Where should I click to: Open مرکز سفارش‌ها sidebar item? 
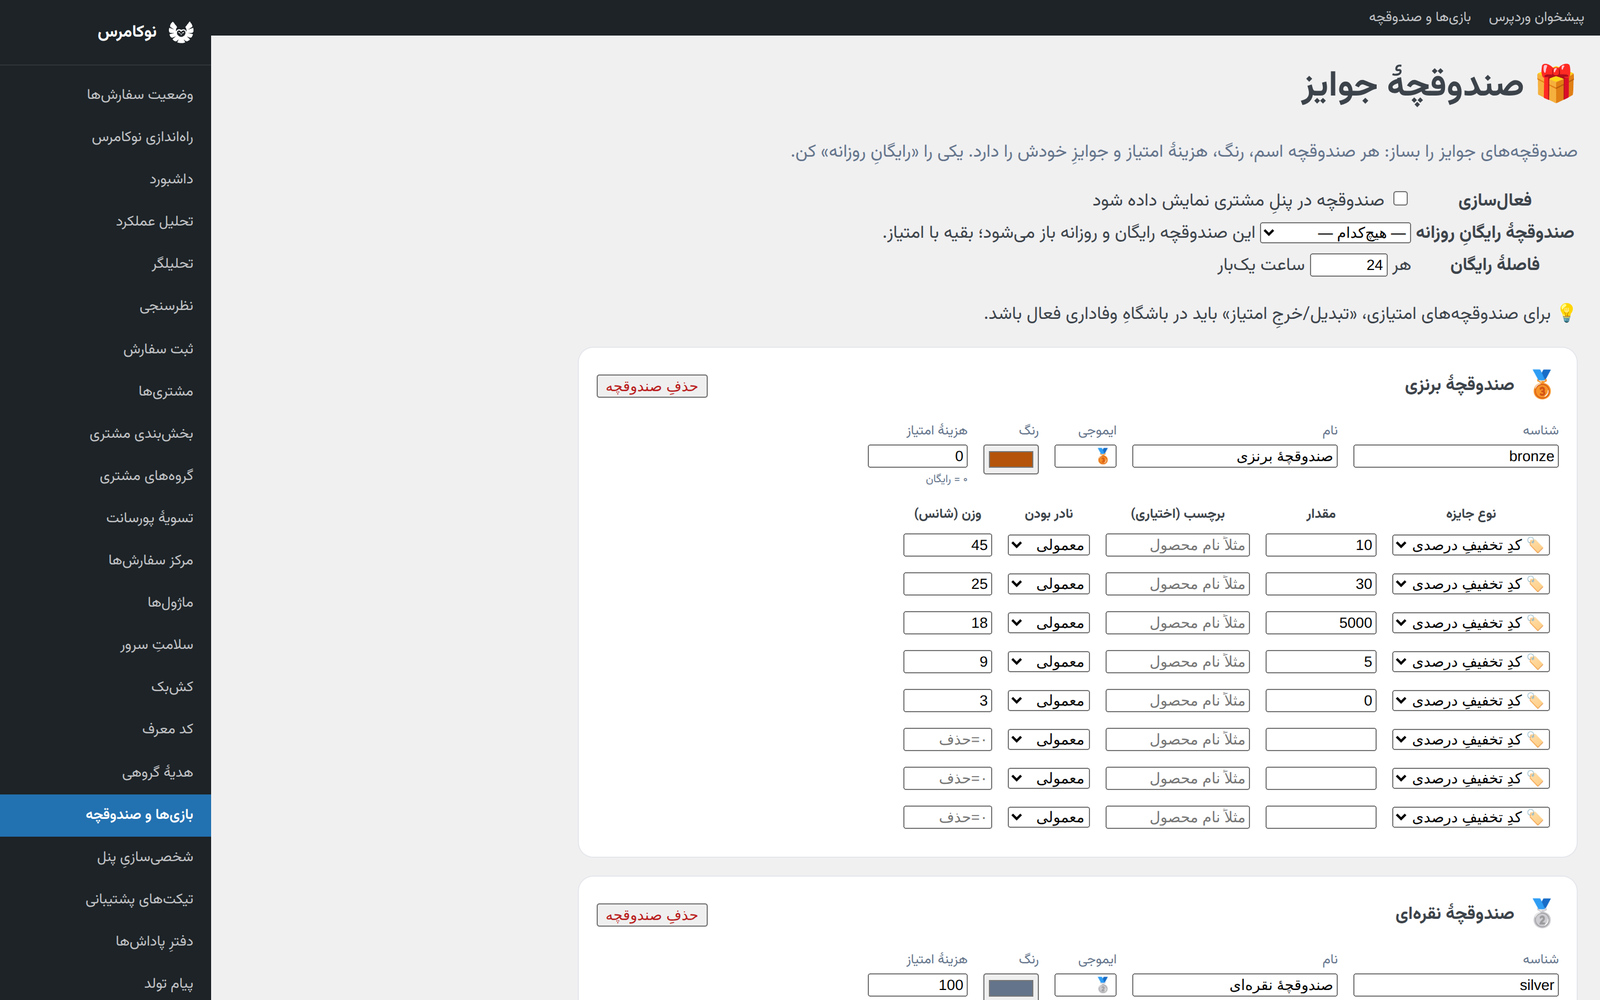pos(105,560)
